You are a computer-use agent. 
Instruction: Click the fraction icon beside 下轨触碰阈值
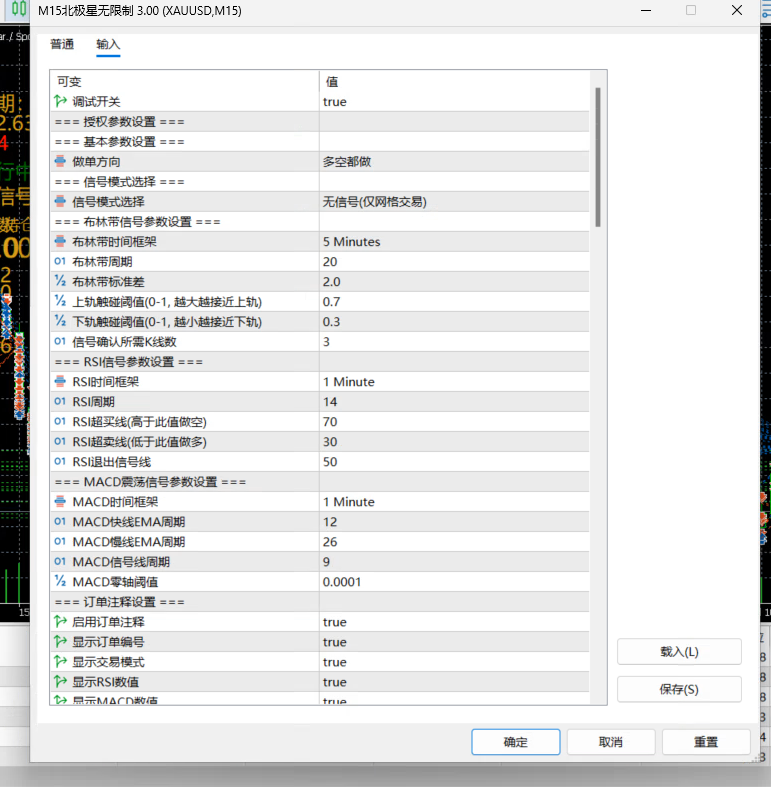60,321
